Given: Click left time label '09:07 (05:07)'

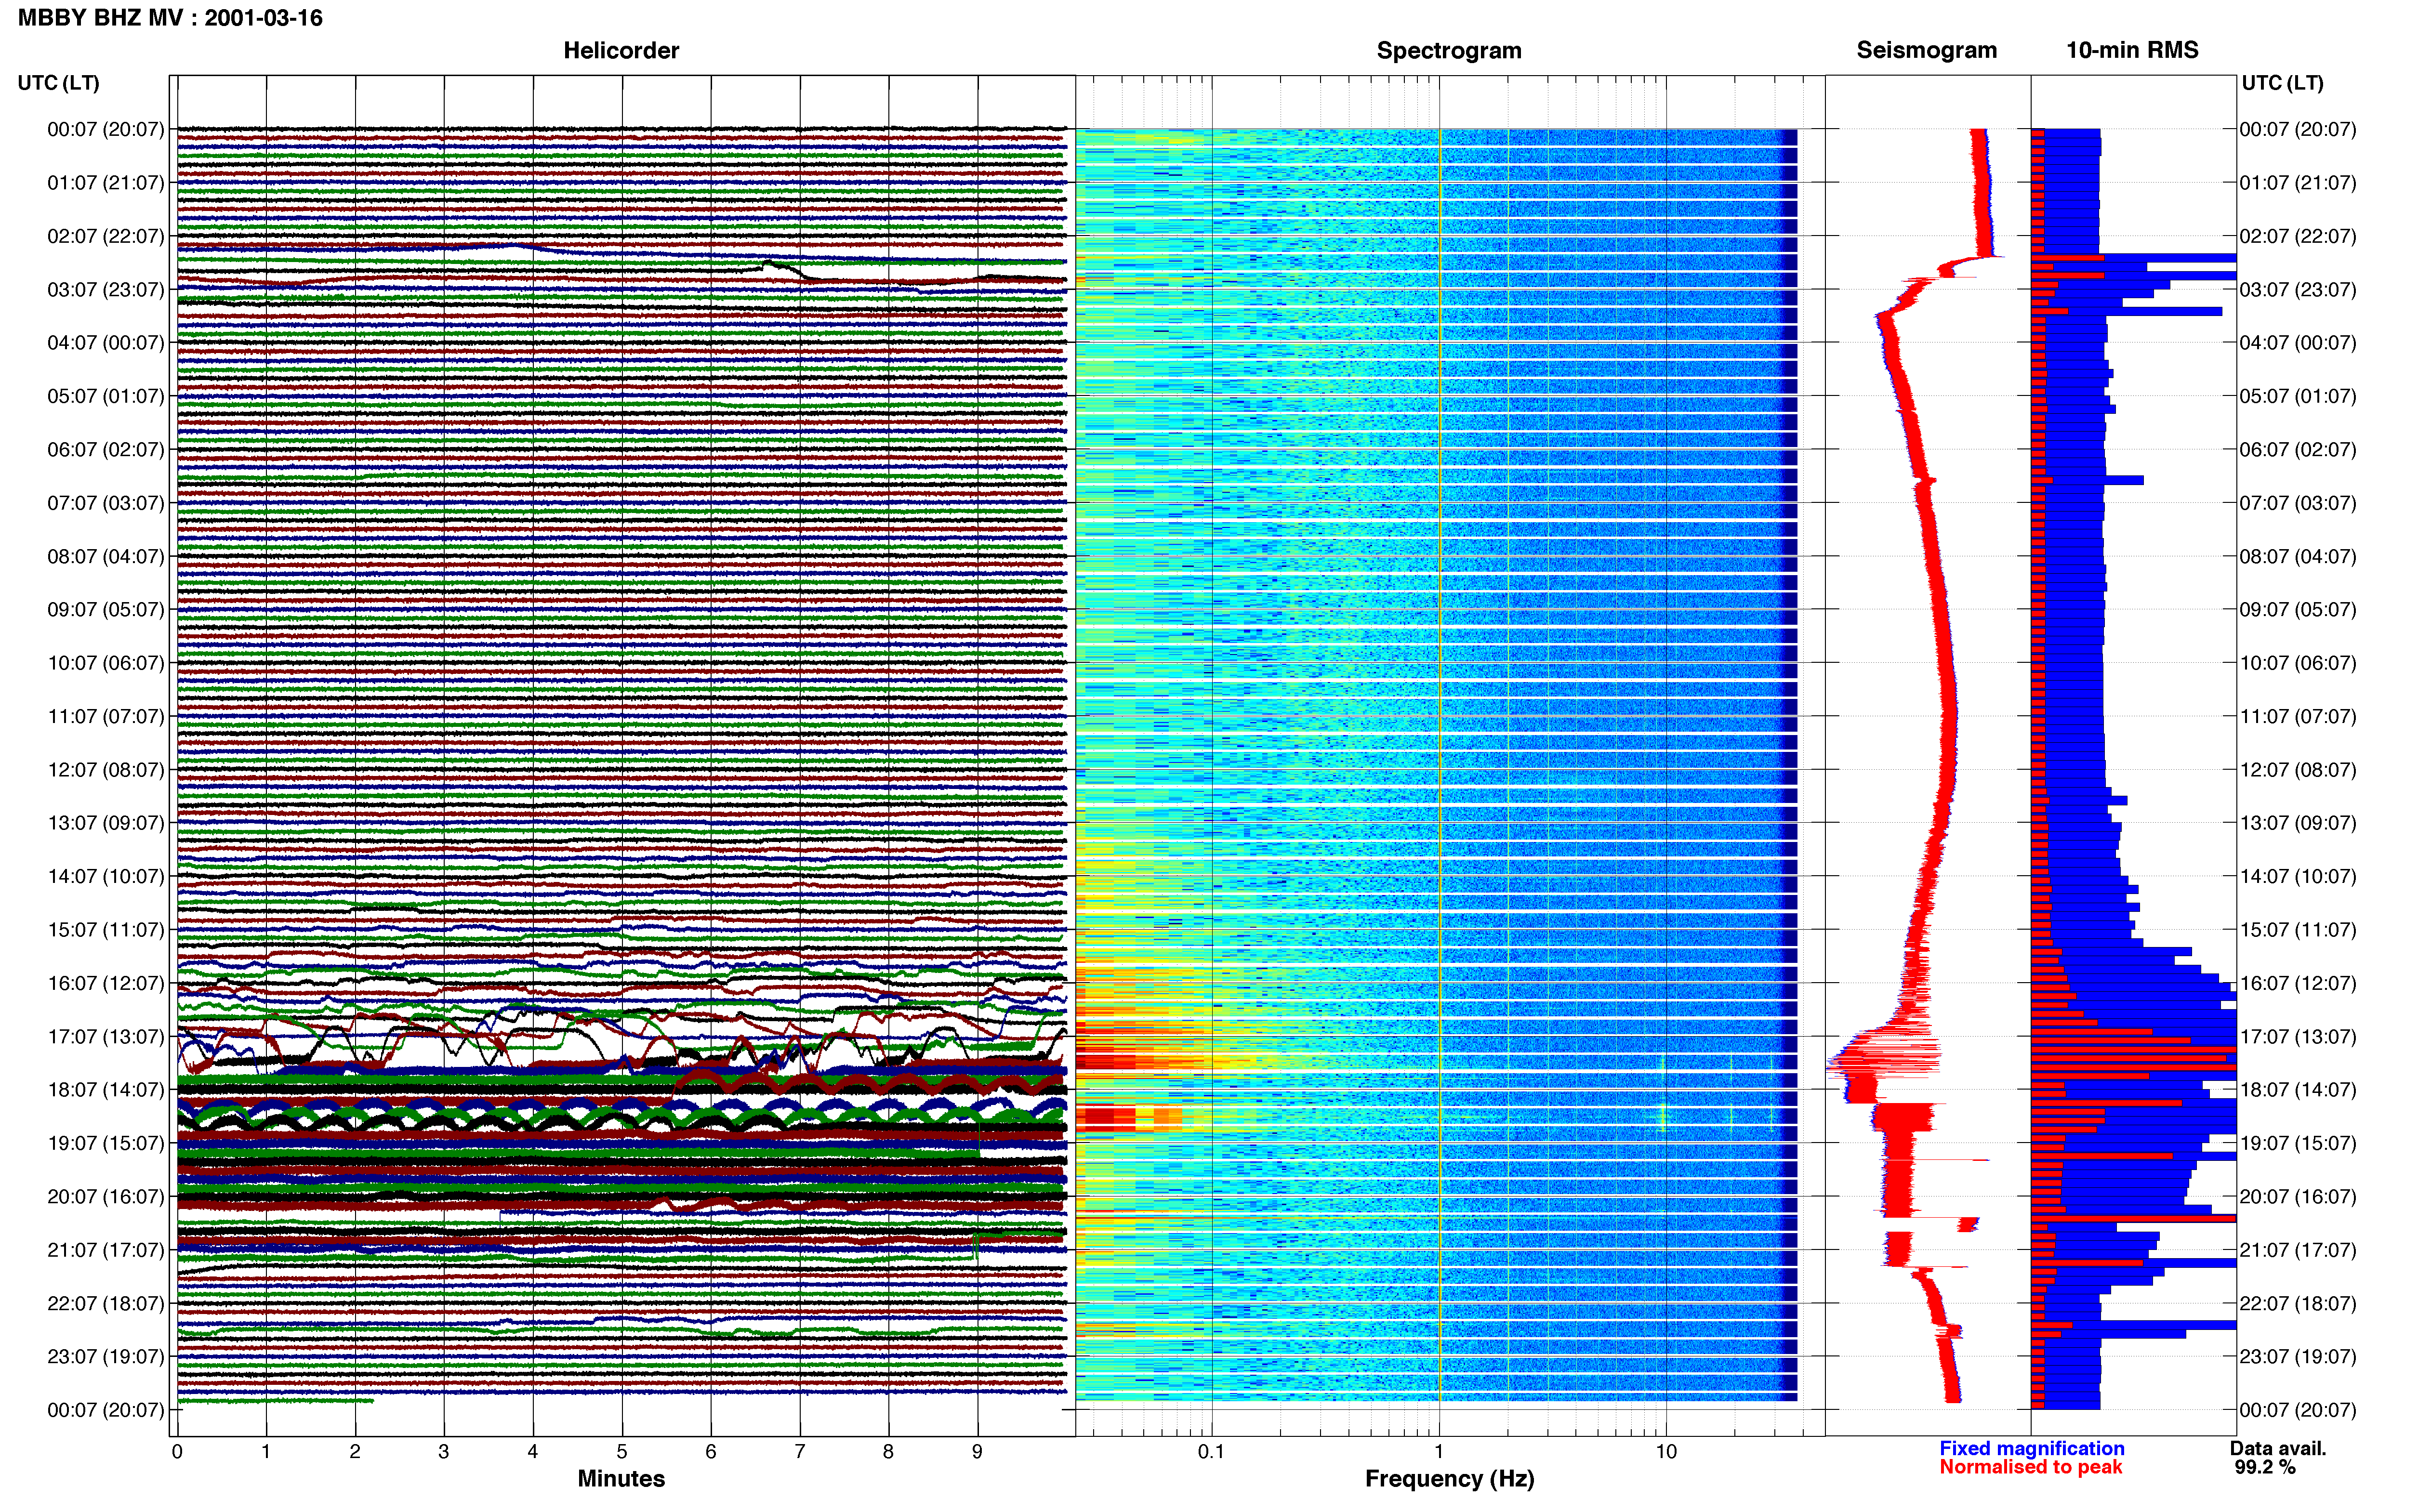Looking at the screenshot, I should click(106, 609).
